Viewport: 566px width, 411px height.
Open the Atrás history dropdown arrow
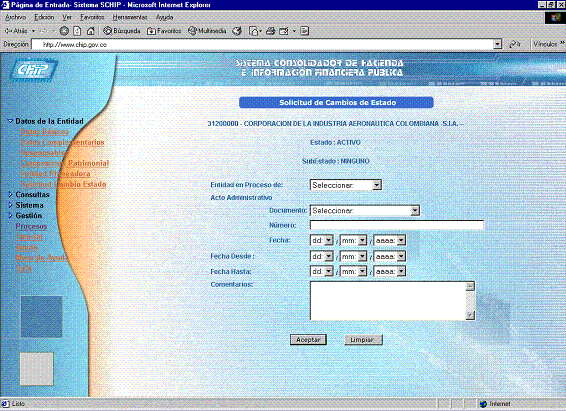point(34,31)
